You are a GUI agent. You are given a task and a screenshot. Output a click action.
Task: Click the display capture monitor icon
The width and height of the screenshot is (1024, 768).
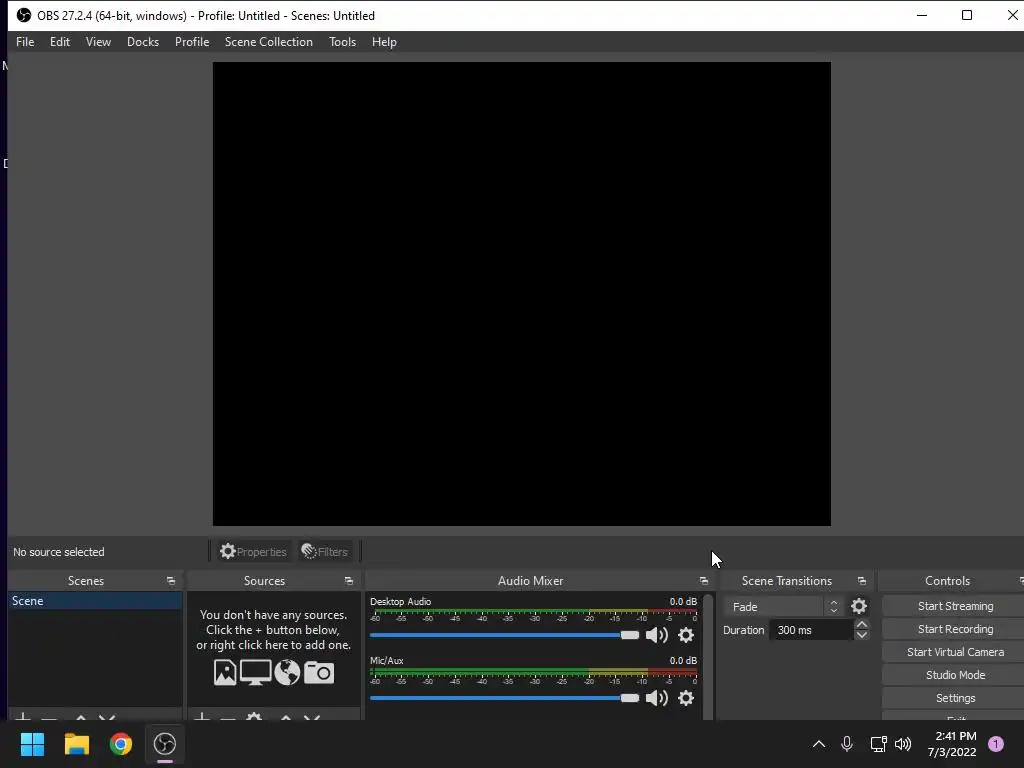click(x=255, y=672)
